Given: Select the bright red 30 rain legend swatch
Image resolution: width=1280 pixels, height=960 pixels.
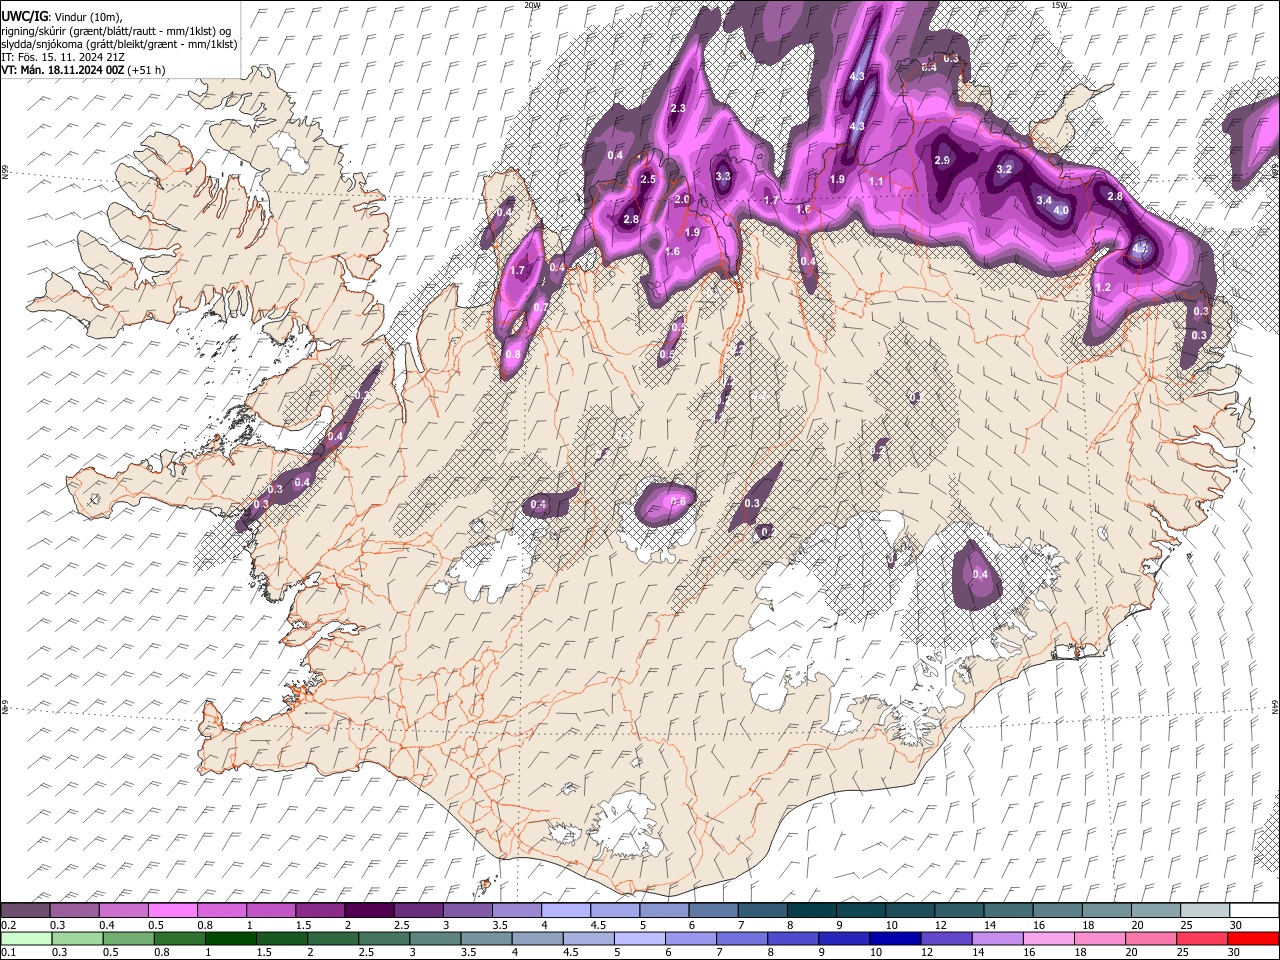Looking at the screenshot, I should [x=1253, y=938].
